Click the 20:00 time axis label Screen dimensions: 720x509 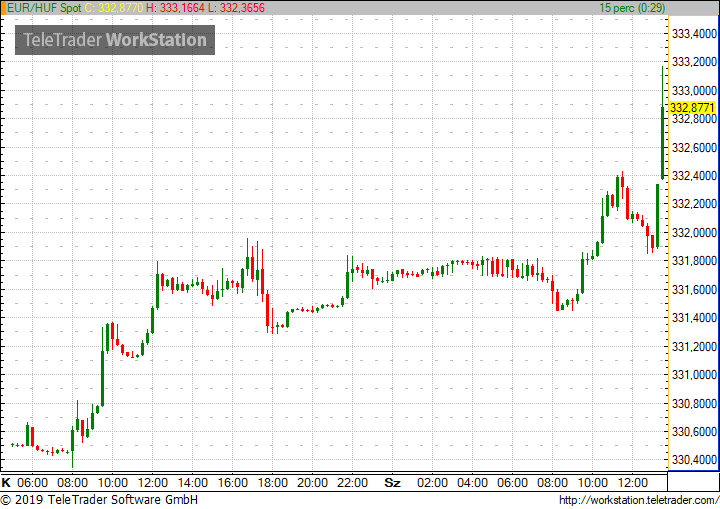coord(312,483)
